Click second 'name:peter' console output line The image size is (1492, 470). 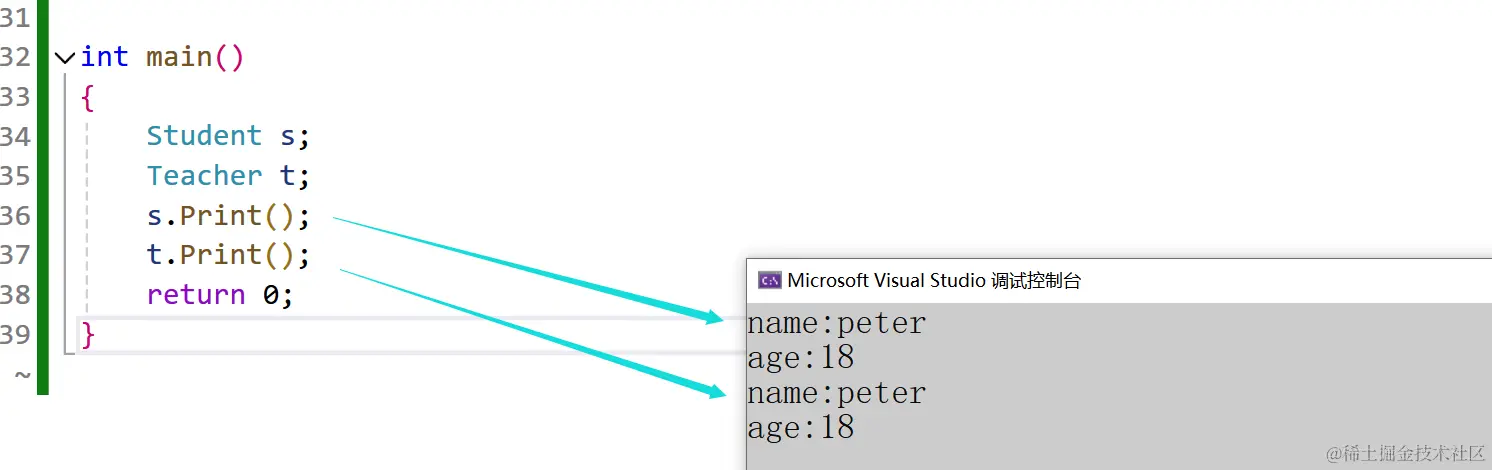point(837,393)
